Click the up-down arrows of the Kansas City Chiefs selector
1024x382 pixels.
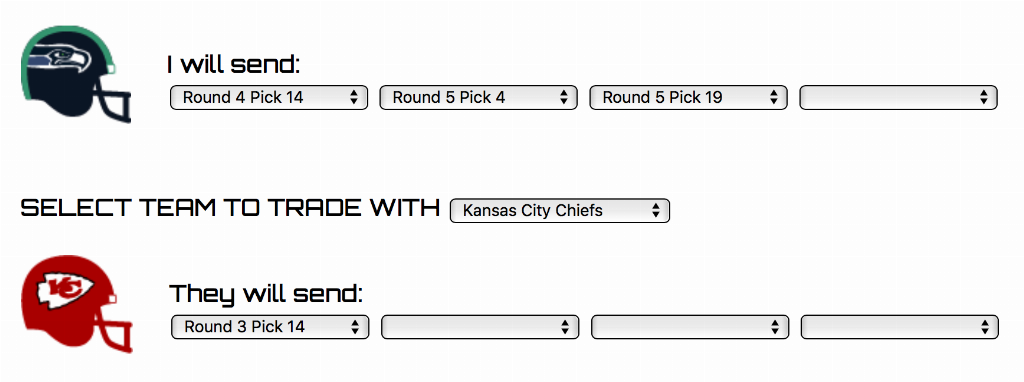pos(656,211)
